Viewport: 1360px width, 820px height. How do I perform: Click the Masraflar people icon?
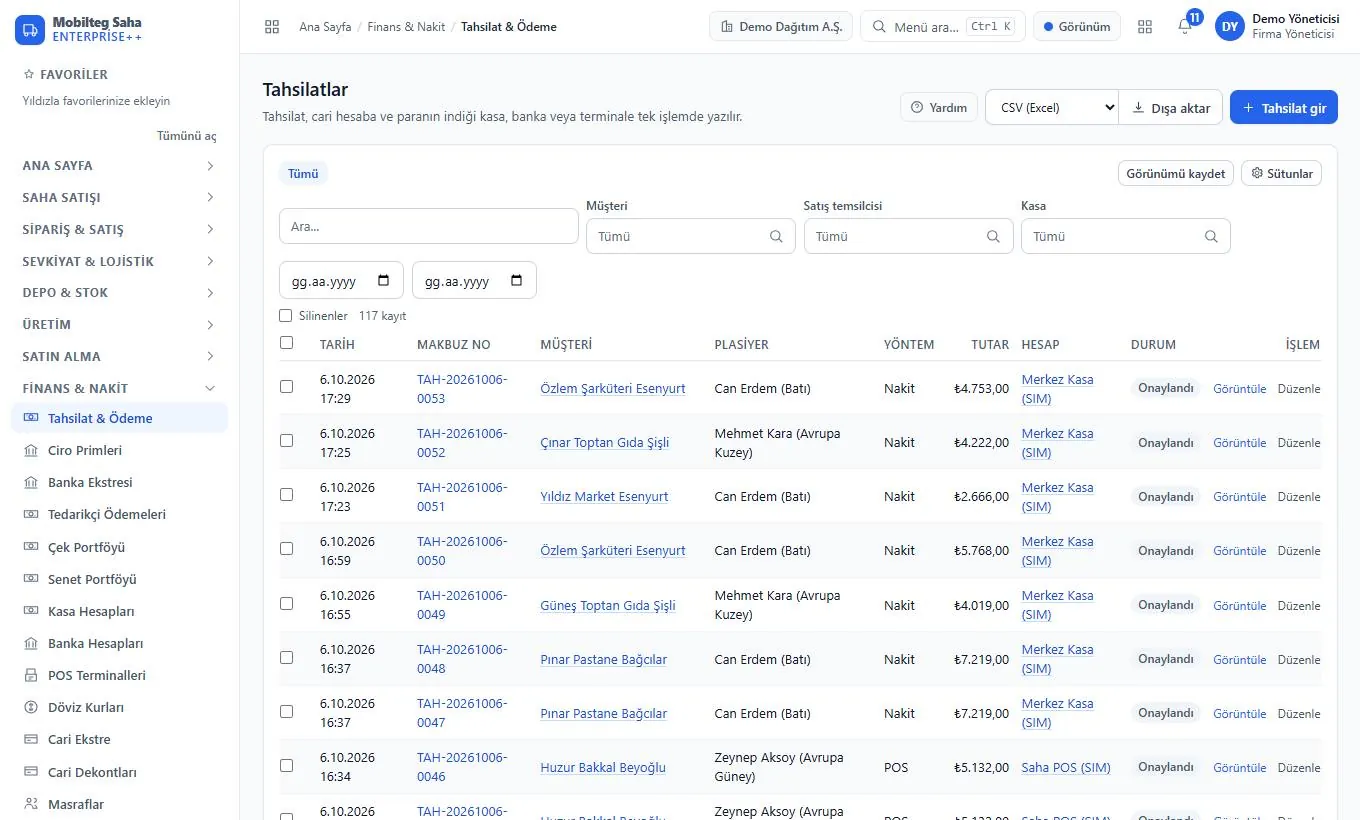tap(30, 805)
